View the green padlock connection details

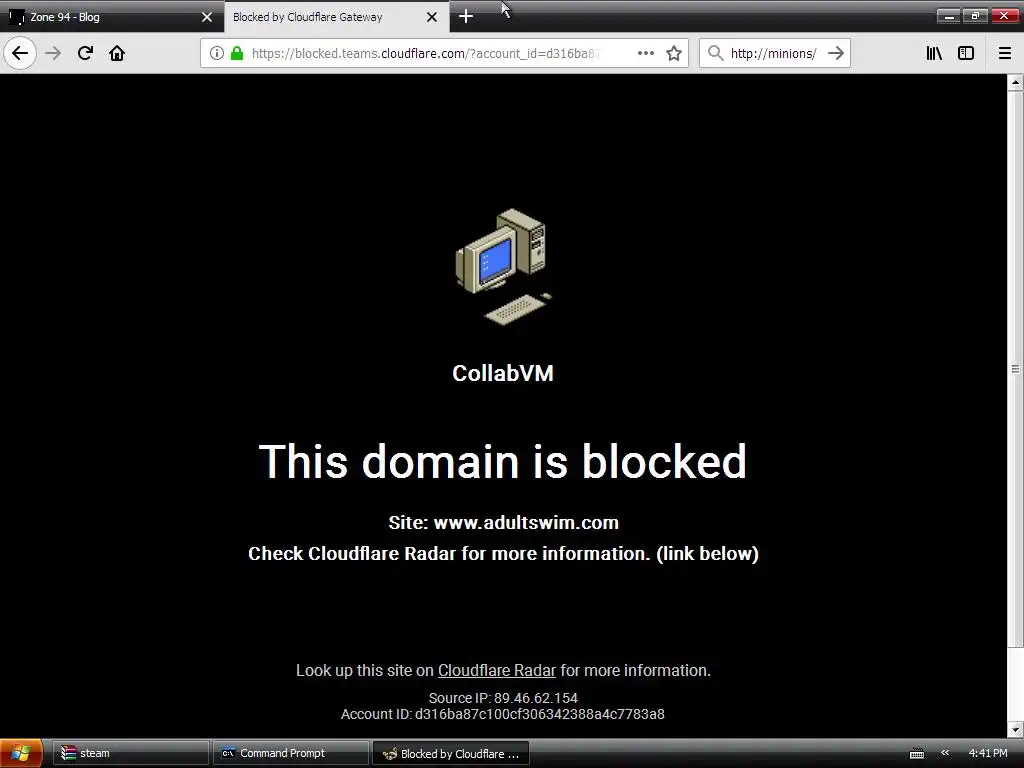pyautogui.click(x=237, y=53)
